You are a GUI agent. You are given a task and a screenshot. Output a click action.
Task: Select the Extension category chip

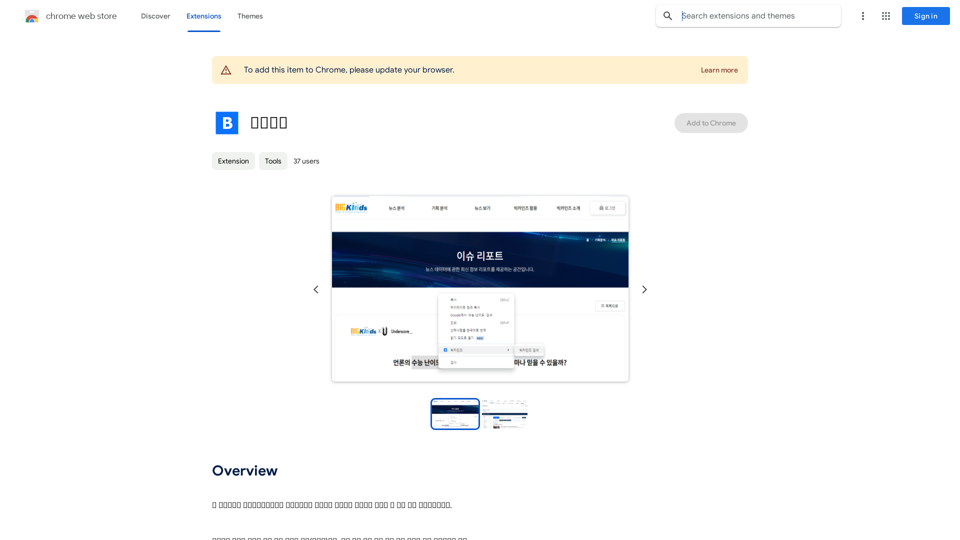point(233,161)
